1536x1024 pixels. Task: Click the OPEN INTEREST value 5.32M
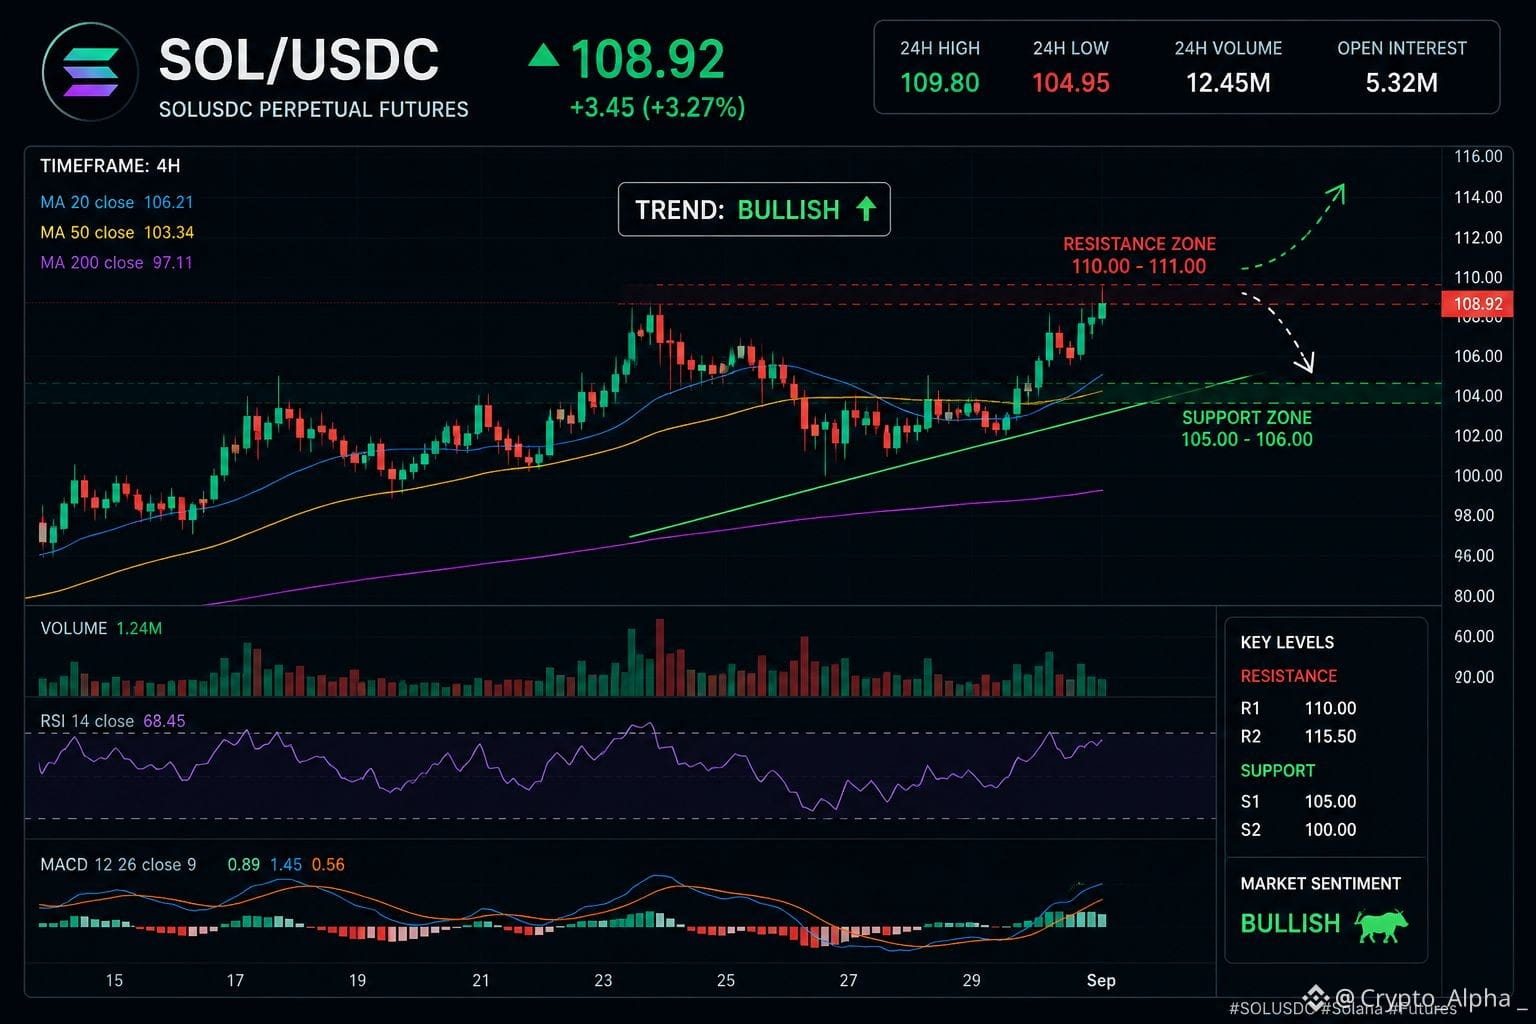click(1402, 83)
